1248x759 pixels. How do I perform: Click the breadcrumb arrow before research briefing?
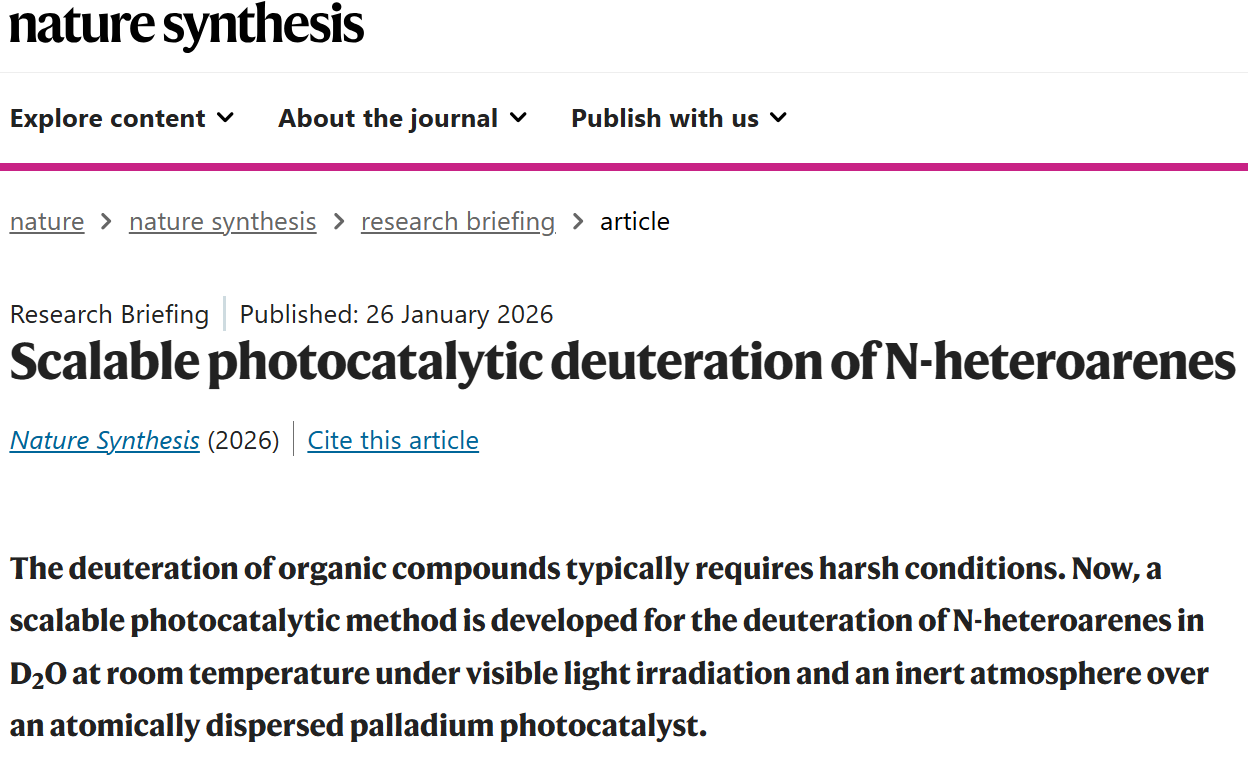coord(339,221)
